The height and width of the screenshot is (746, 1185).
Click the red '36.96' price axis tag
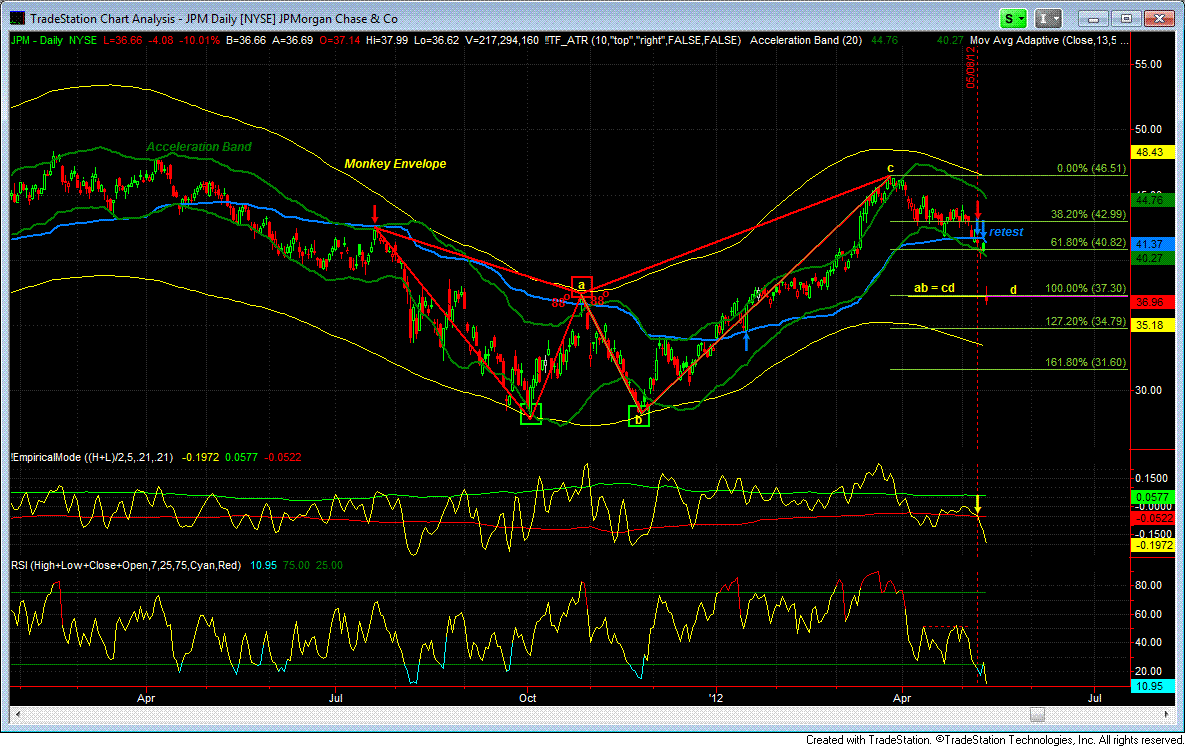(x=1152, y=302)
